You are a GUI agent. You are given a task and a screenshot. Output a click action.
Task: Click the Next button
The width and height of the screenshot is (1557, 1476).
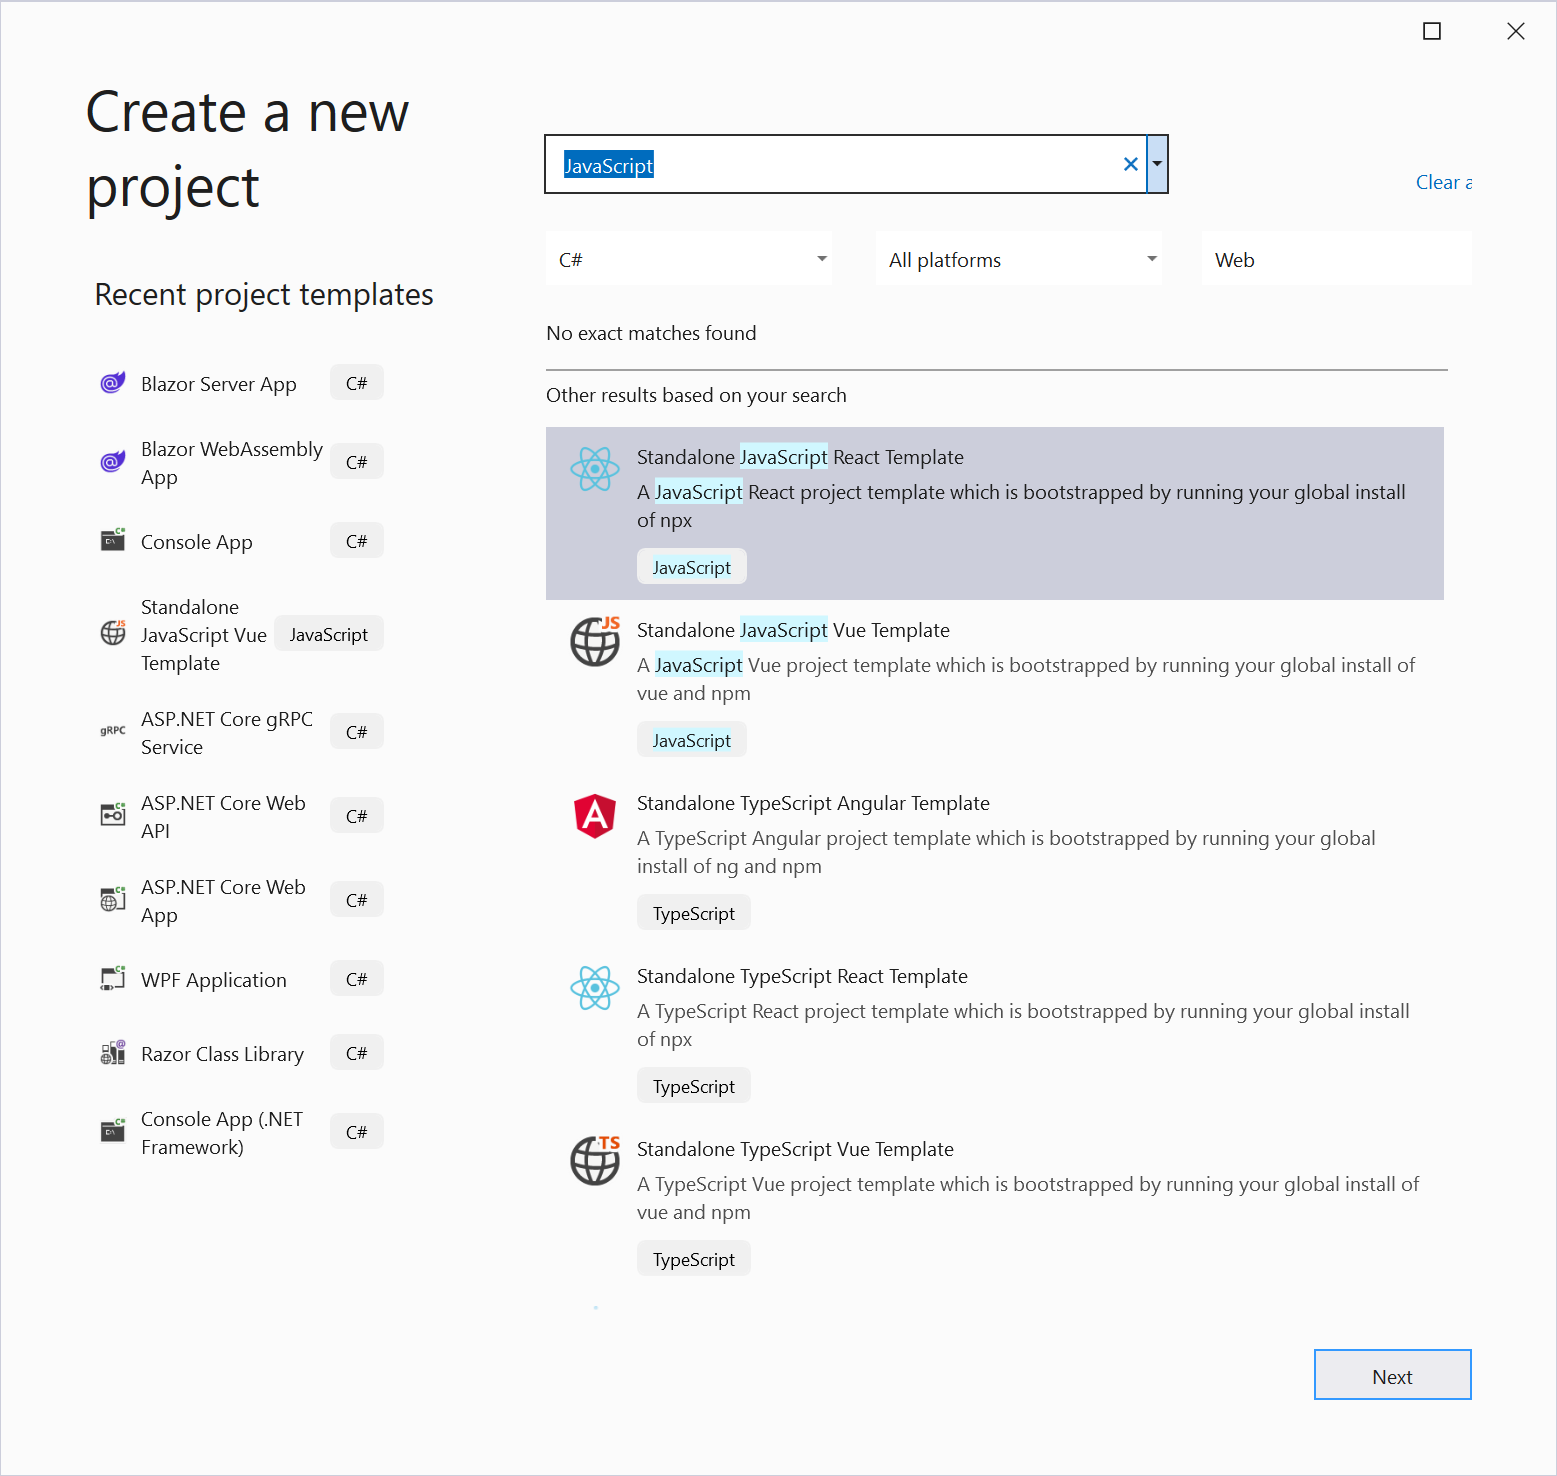point(1392,1375)
